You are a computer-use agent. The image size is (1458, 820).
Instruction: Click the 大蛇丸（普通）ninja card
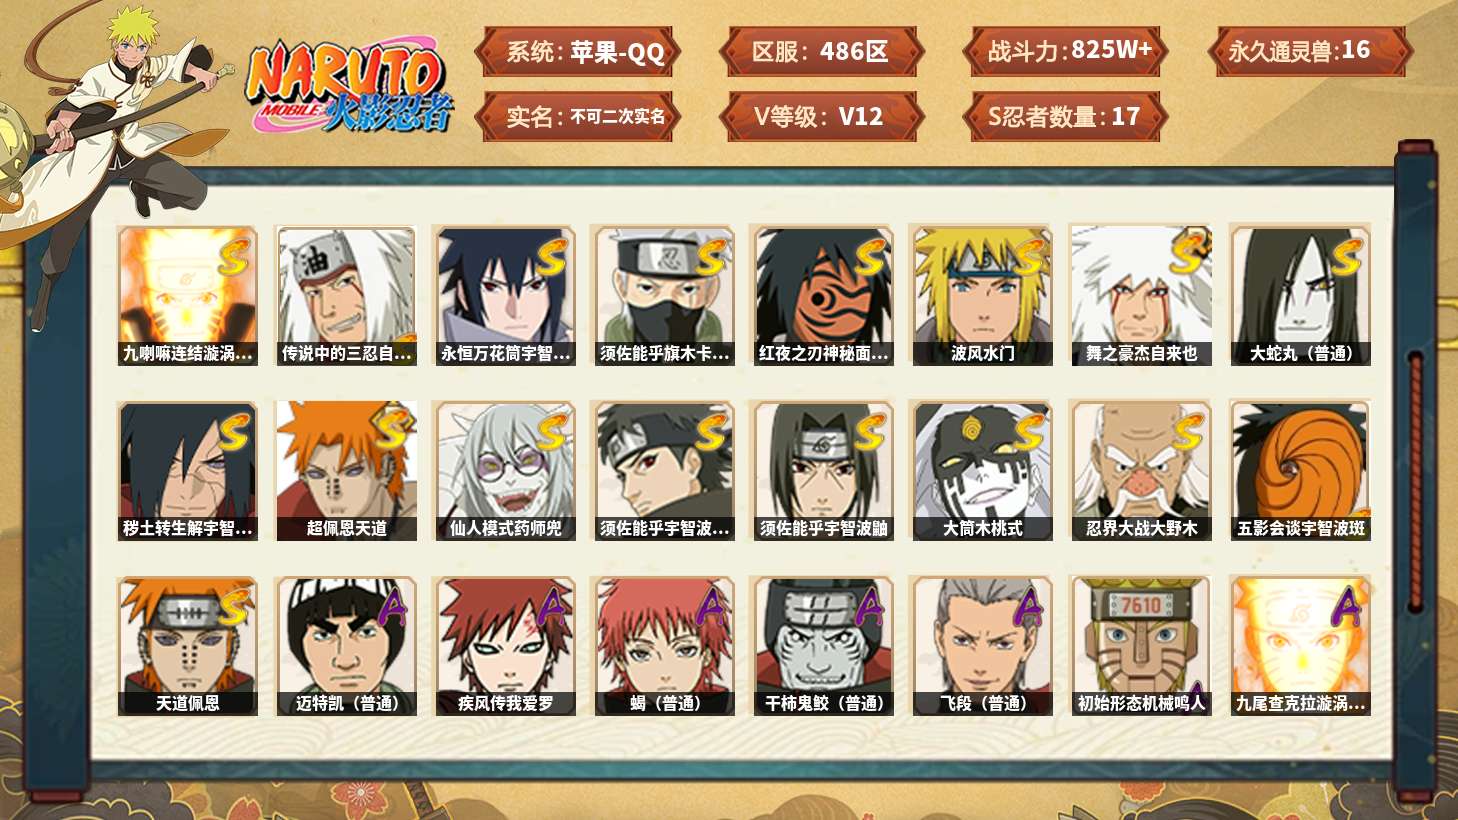pyautogui.click(x=1300, y=296)
